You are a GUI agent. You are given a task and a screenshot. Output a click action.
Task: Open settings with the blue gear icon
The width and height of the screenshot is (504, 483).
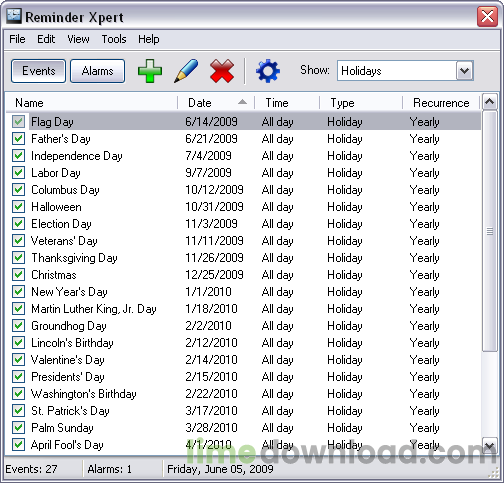268,71
